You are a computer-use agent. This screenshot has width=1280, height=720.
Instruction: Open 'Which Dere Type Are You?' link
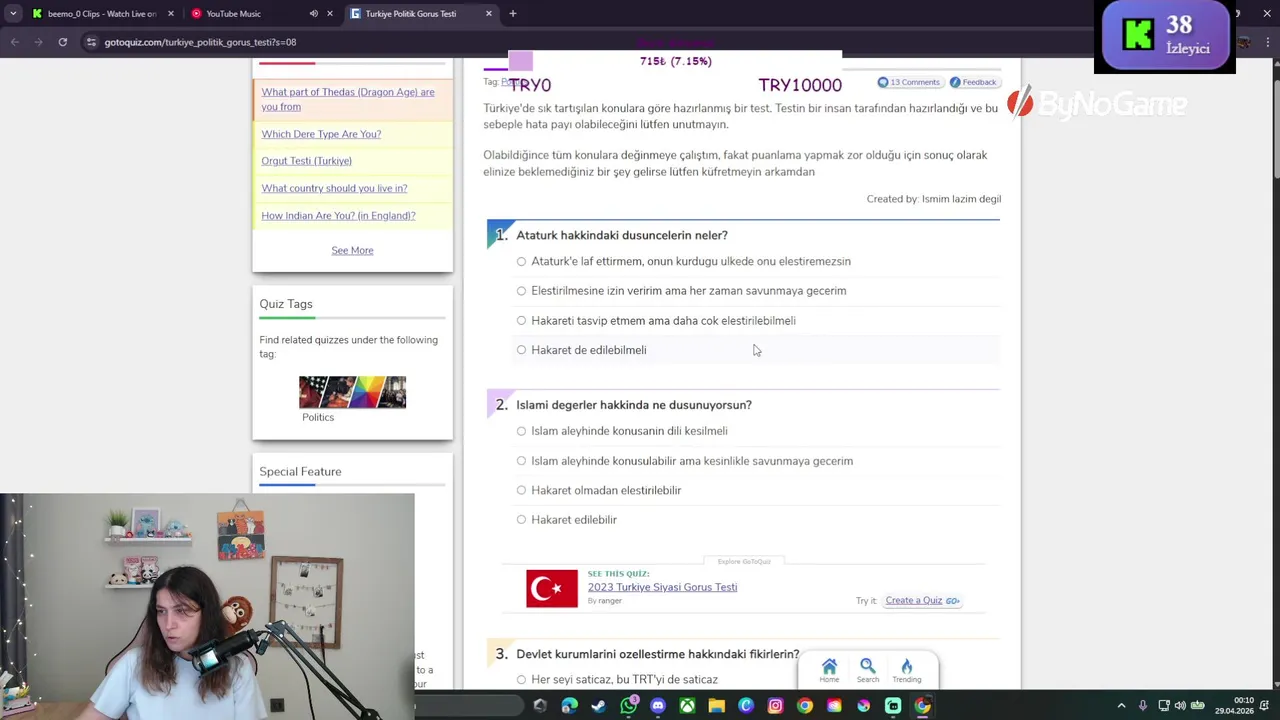(x=321, y=134)
